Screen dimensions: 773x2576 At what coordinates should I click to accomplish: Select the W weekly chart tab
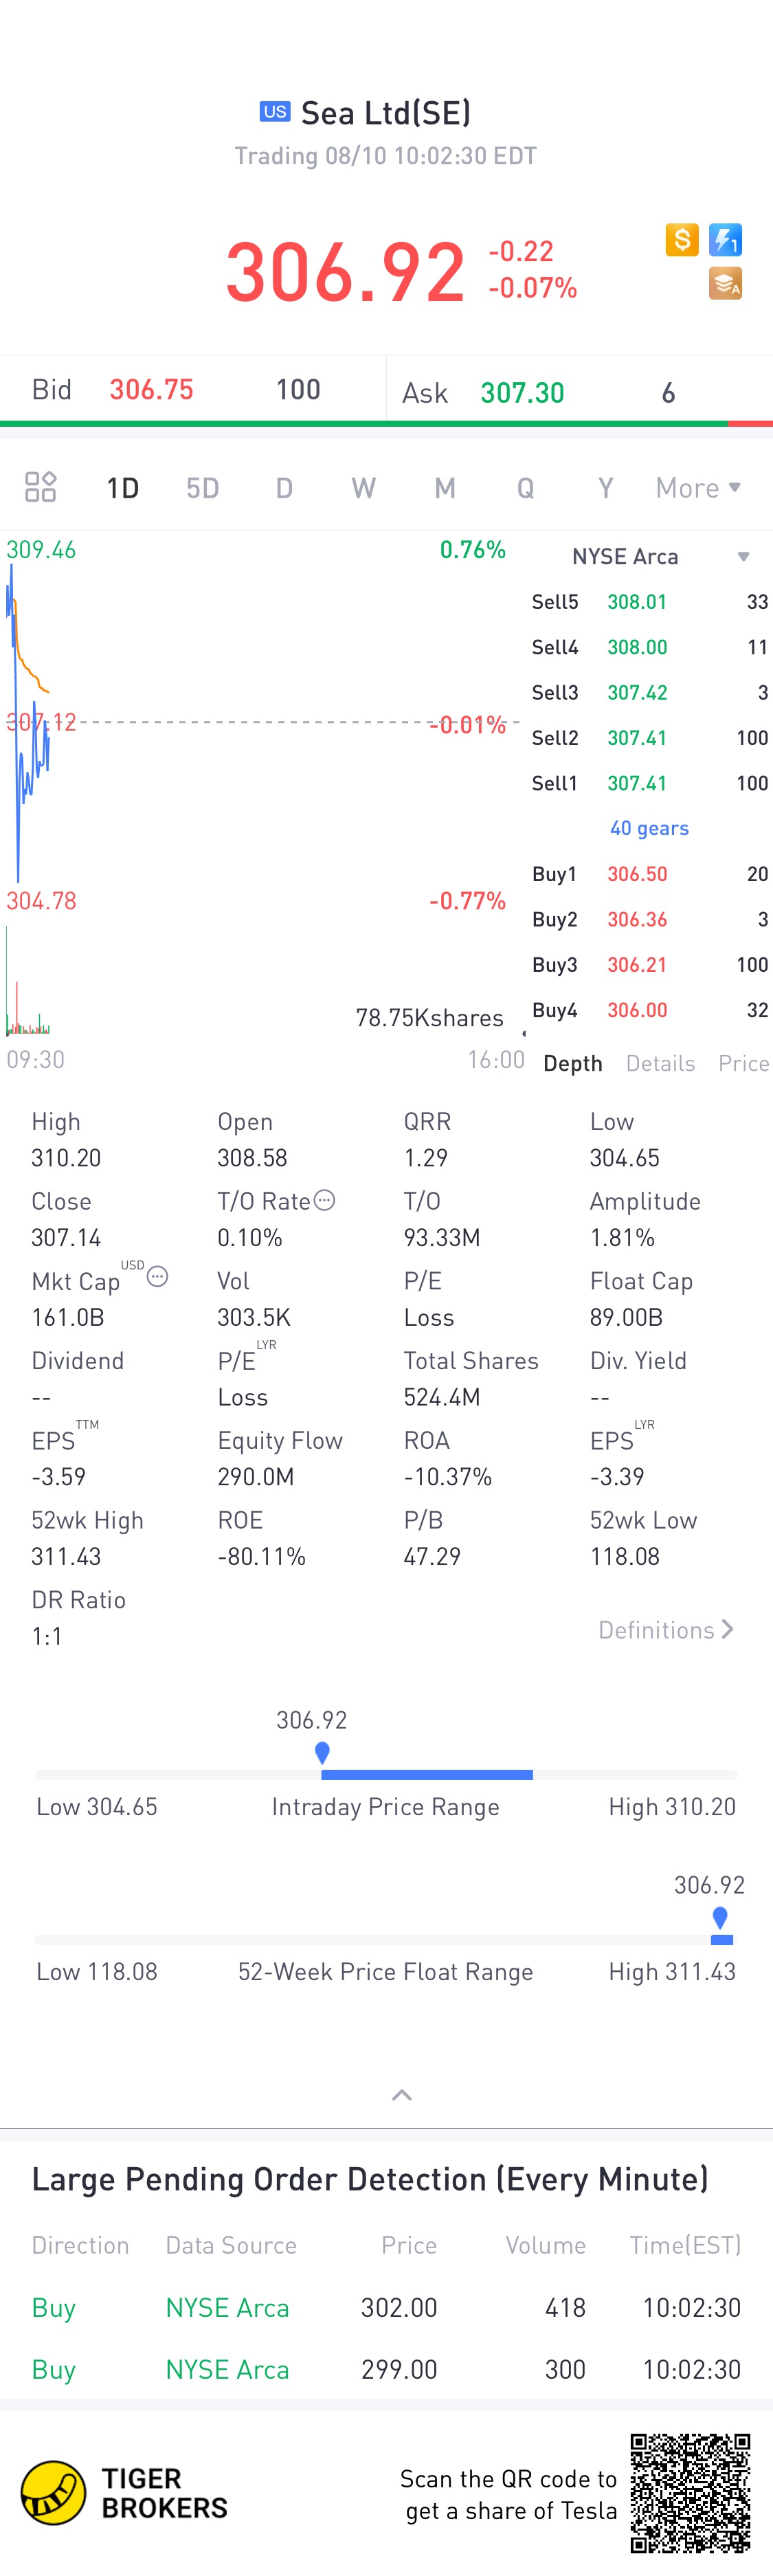(363, 488)
